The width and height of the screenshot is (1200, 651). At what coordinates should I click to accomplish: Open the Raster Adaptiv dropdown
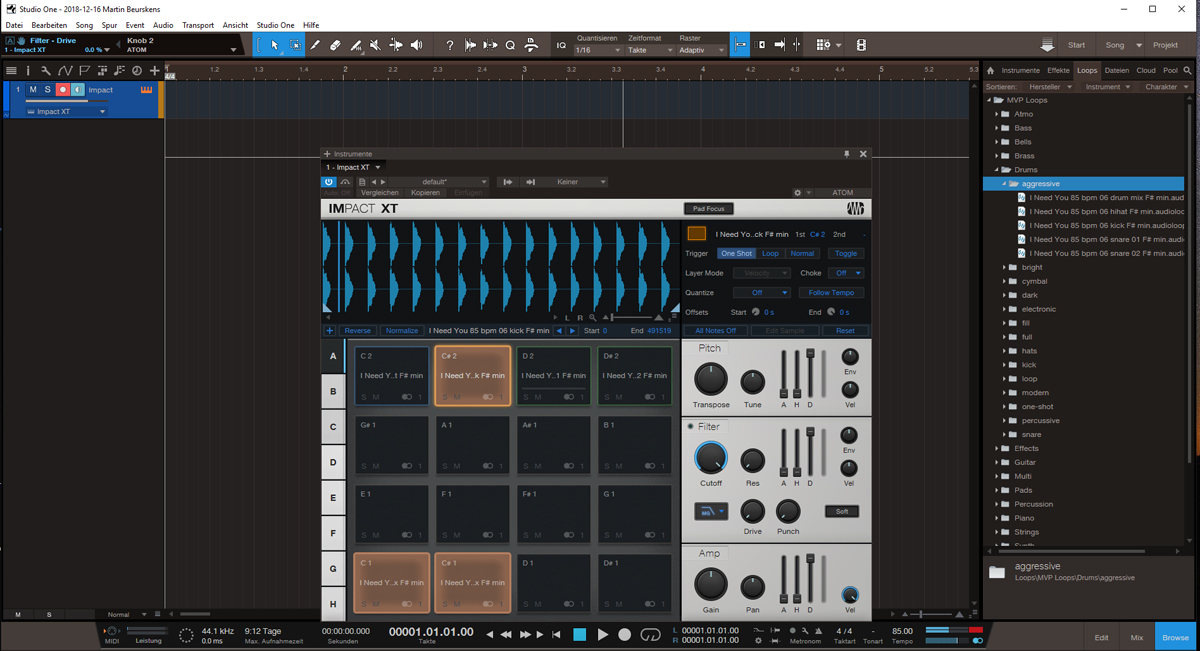701,50
